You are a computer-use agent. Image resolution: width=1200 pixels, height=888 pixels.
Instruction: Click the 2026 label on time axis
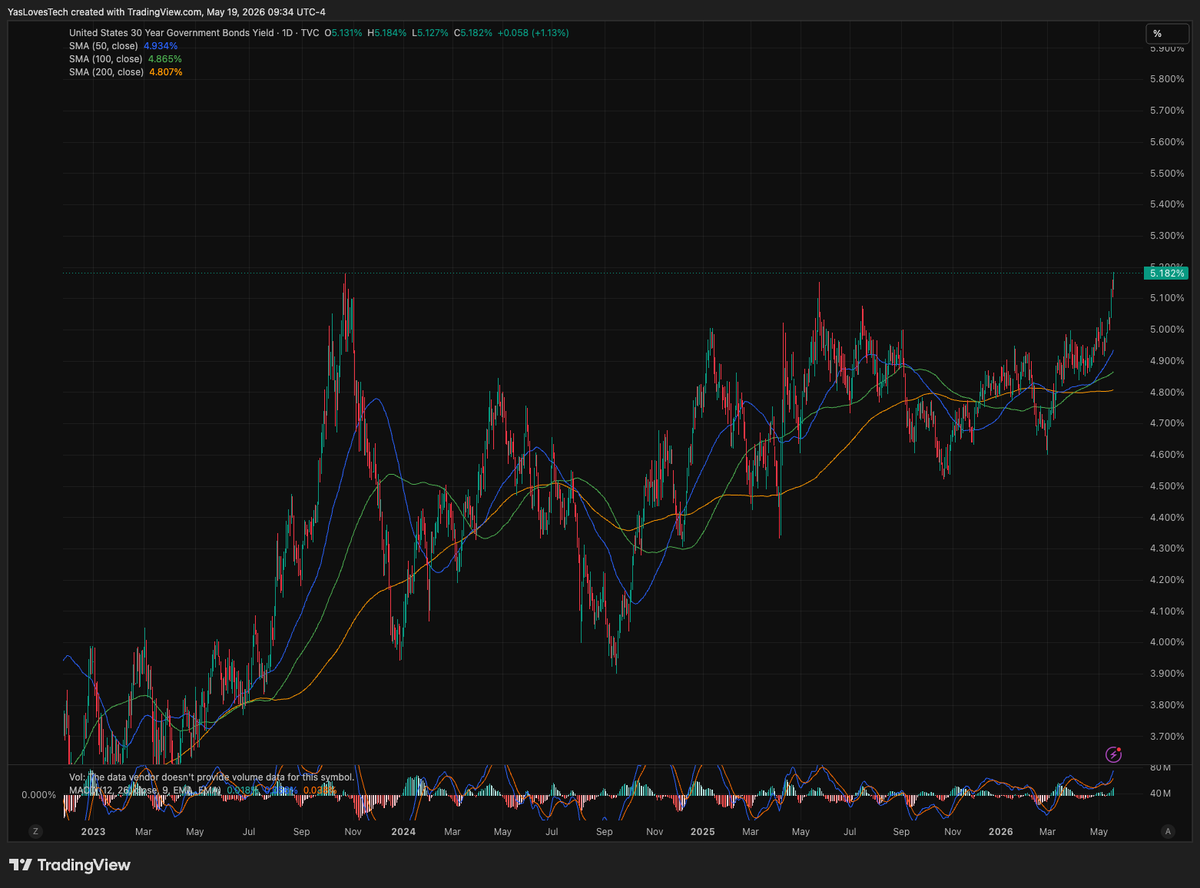1002,831
